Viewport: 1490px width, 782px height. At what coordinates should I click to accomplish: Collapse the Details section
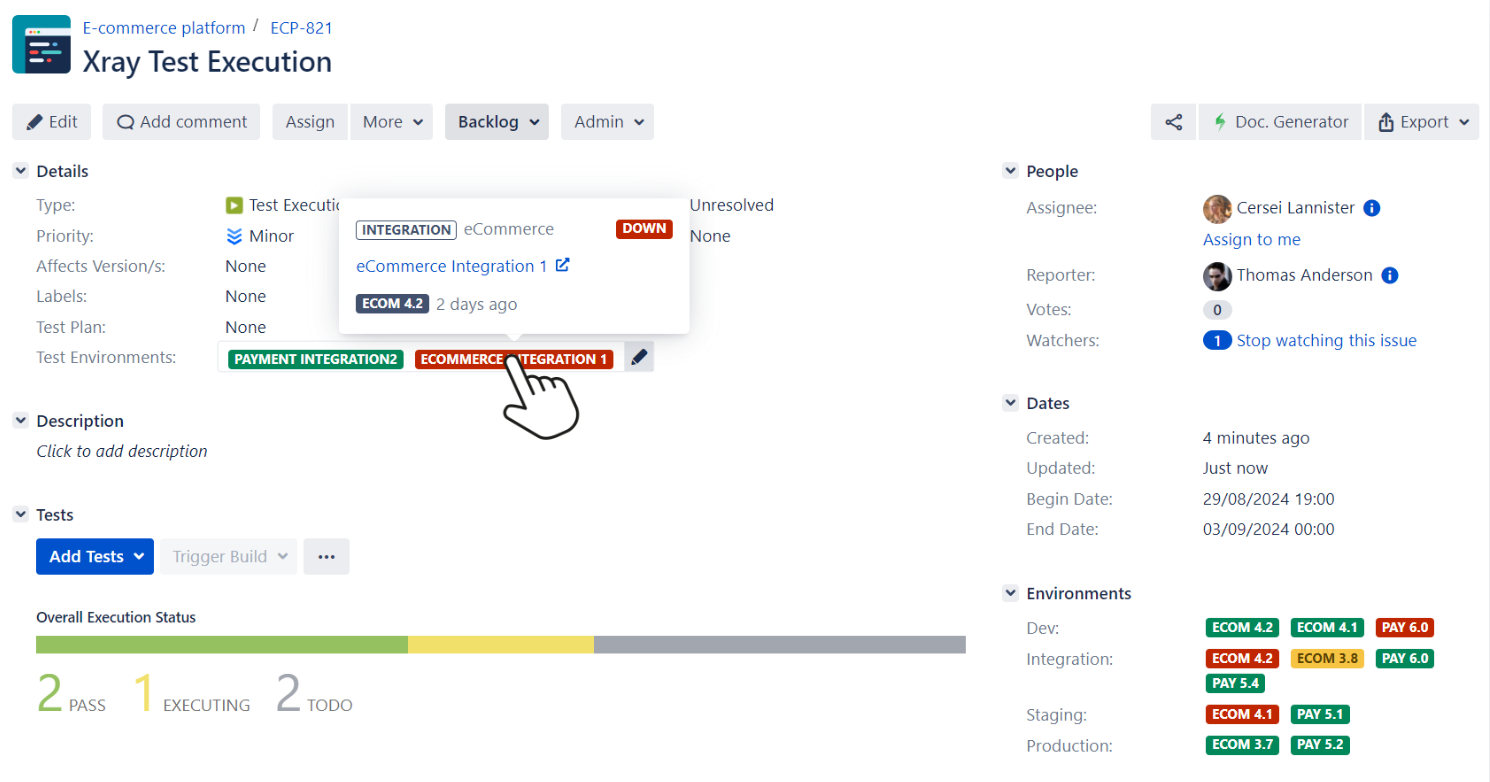coord(20,171)
